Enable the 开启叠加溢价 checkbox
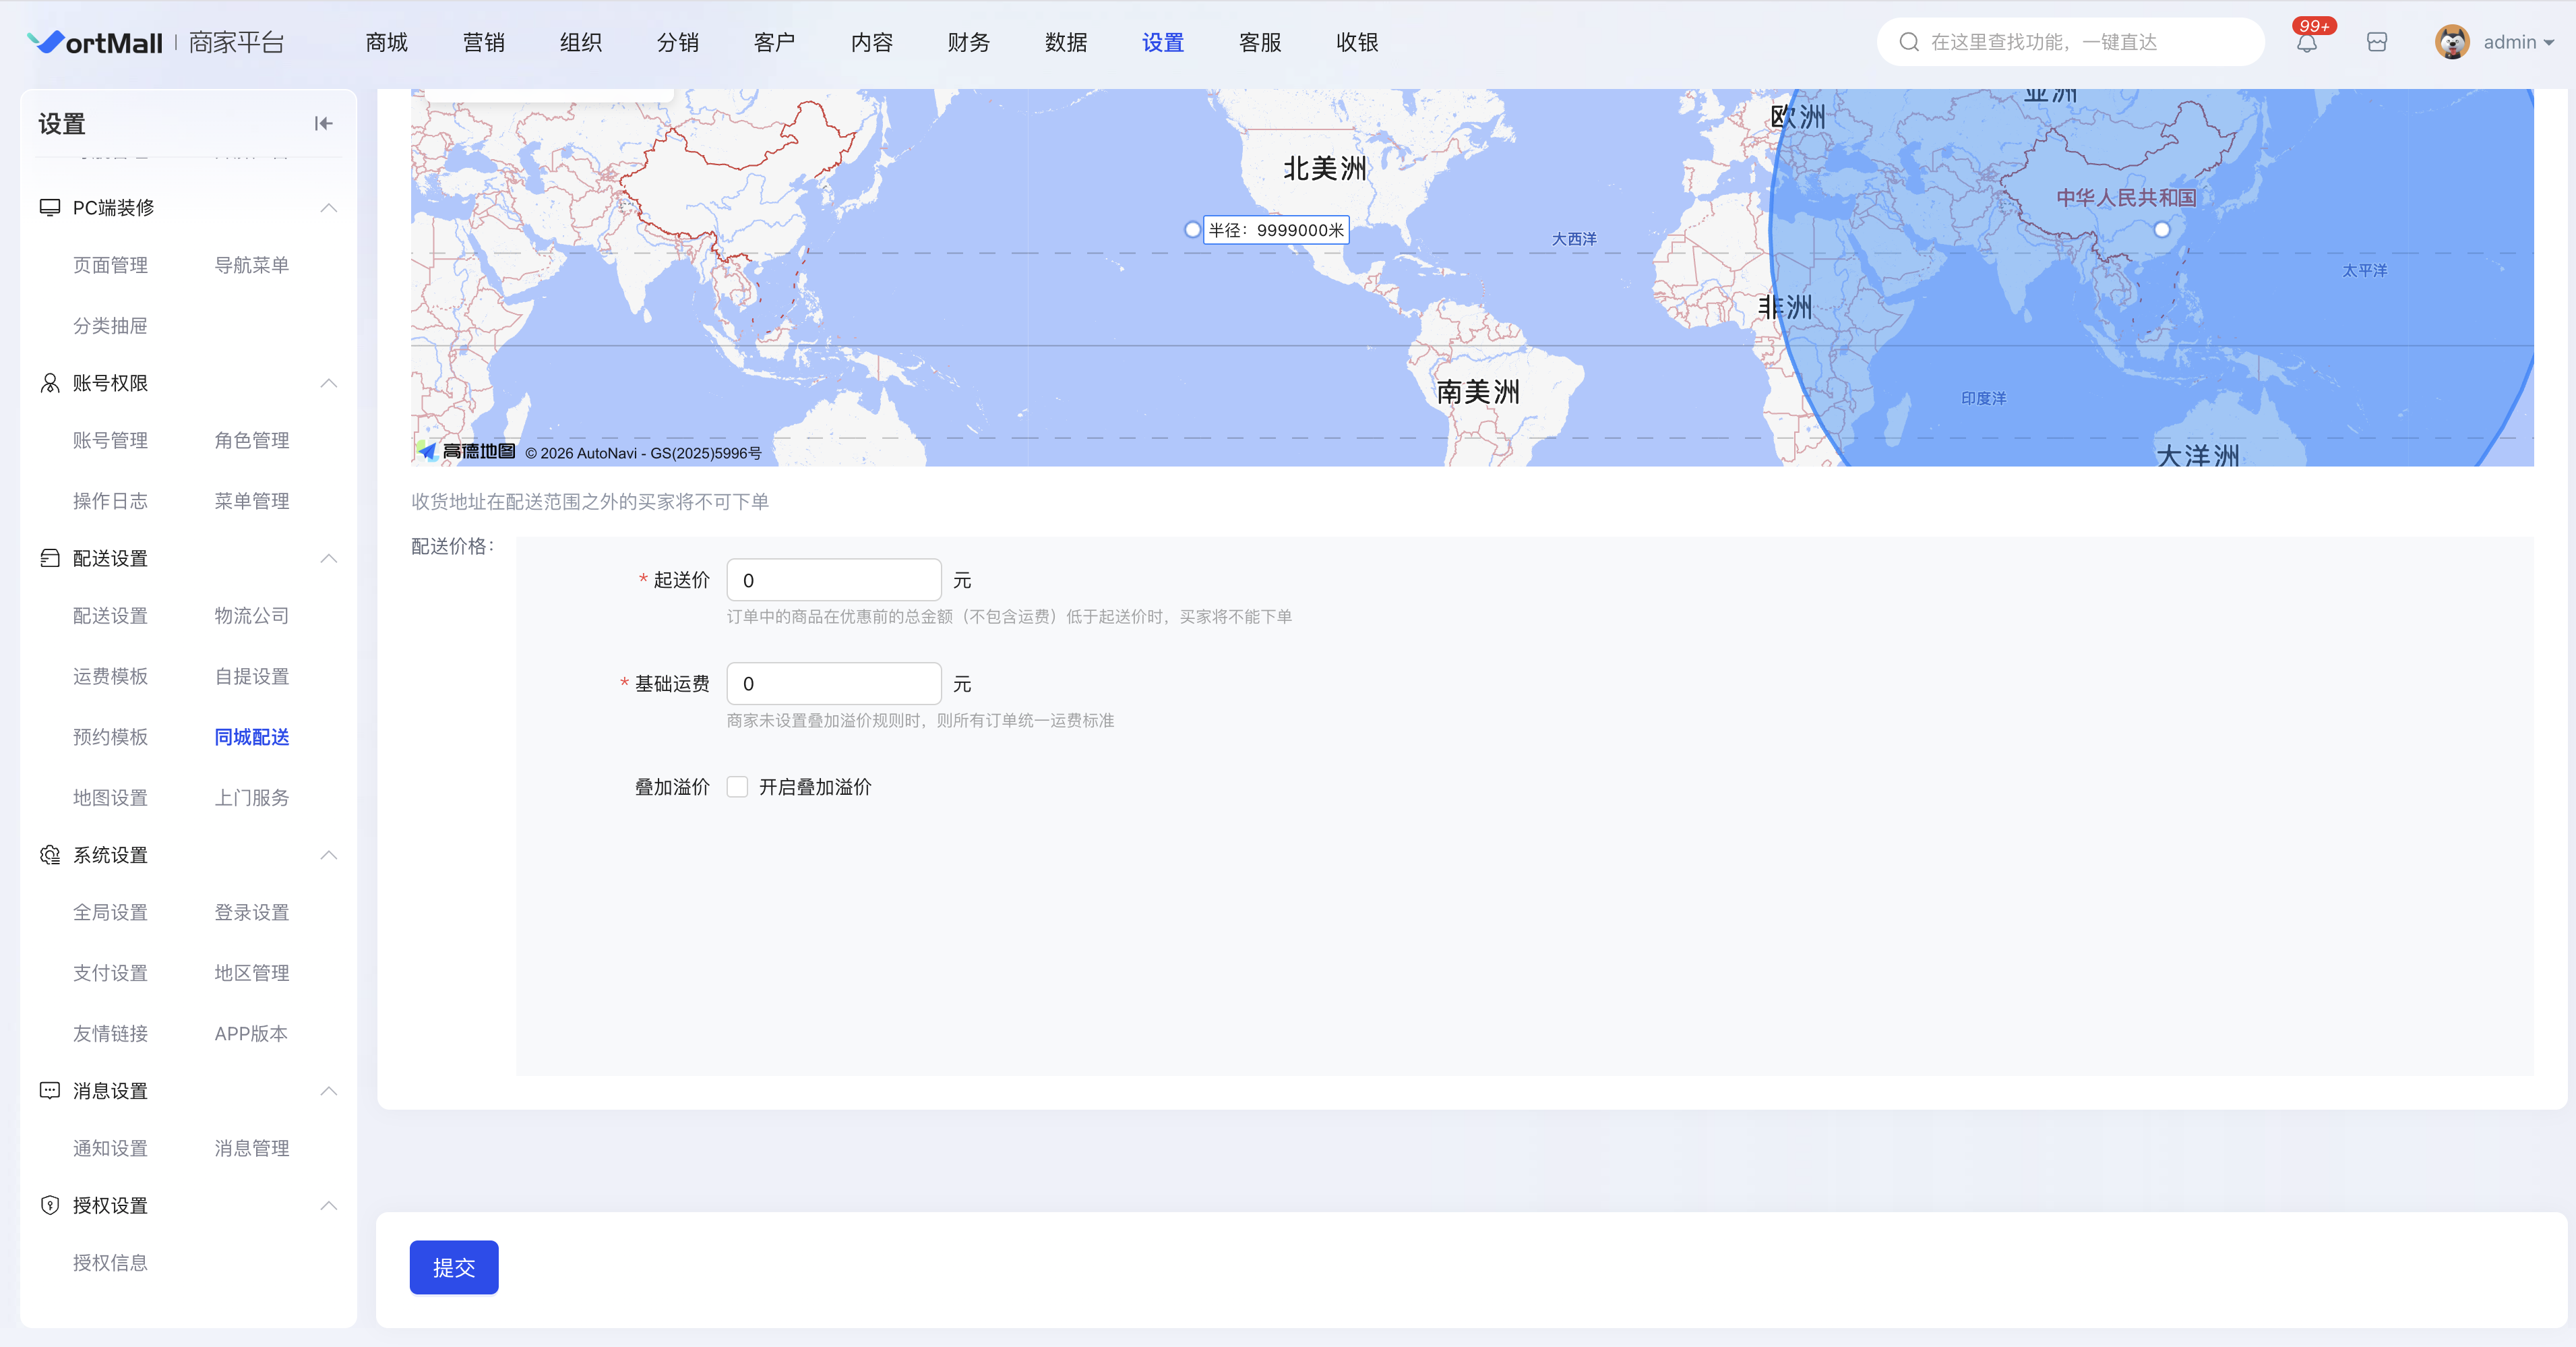The image size is (2576, 1347). click(x=737, y=787)
